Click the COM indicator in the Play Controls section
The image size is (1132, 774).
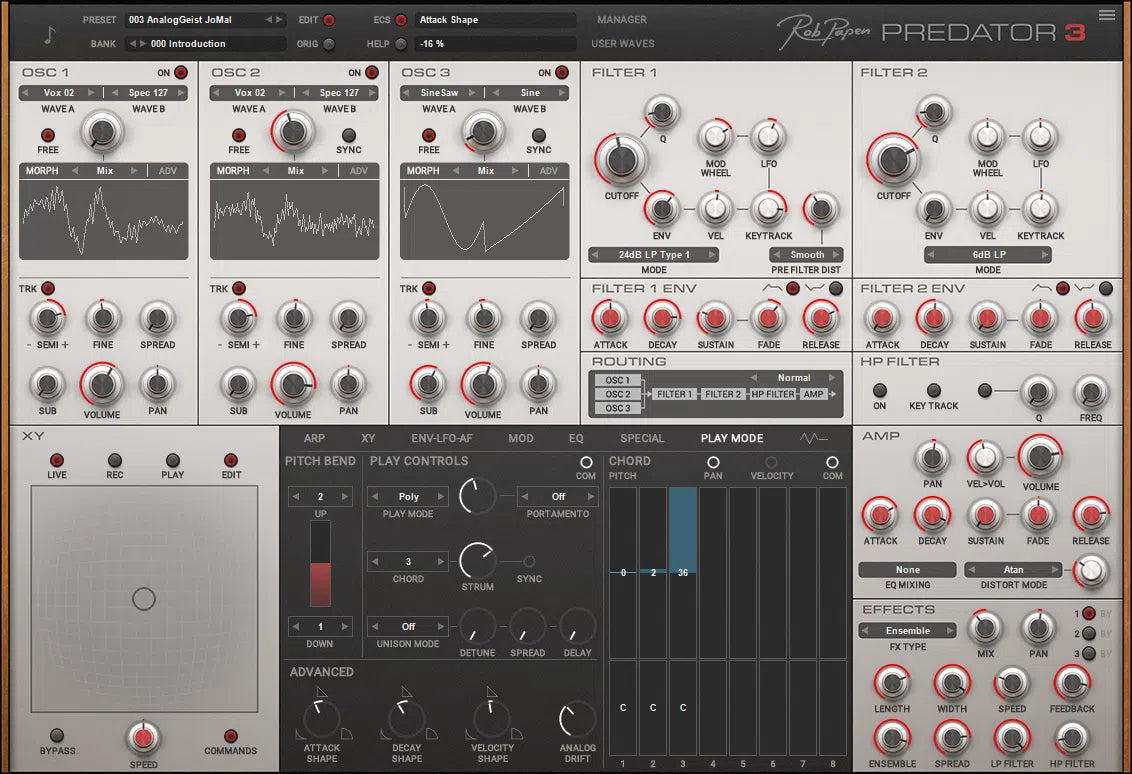point(587,461)
